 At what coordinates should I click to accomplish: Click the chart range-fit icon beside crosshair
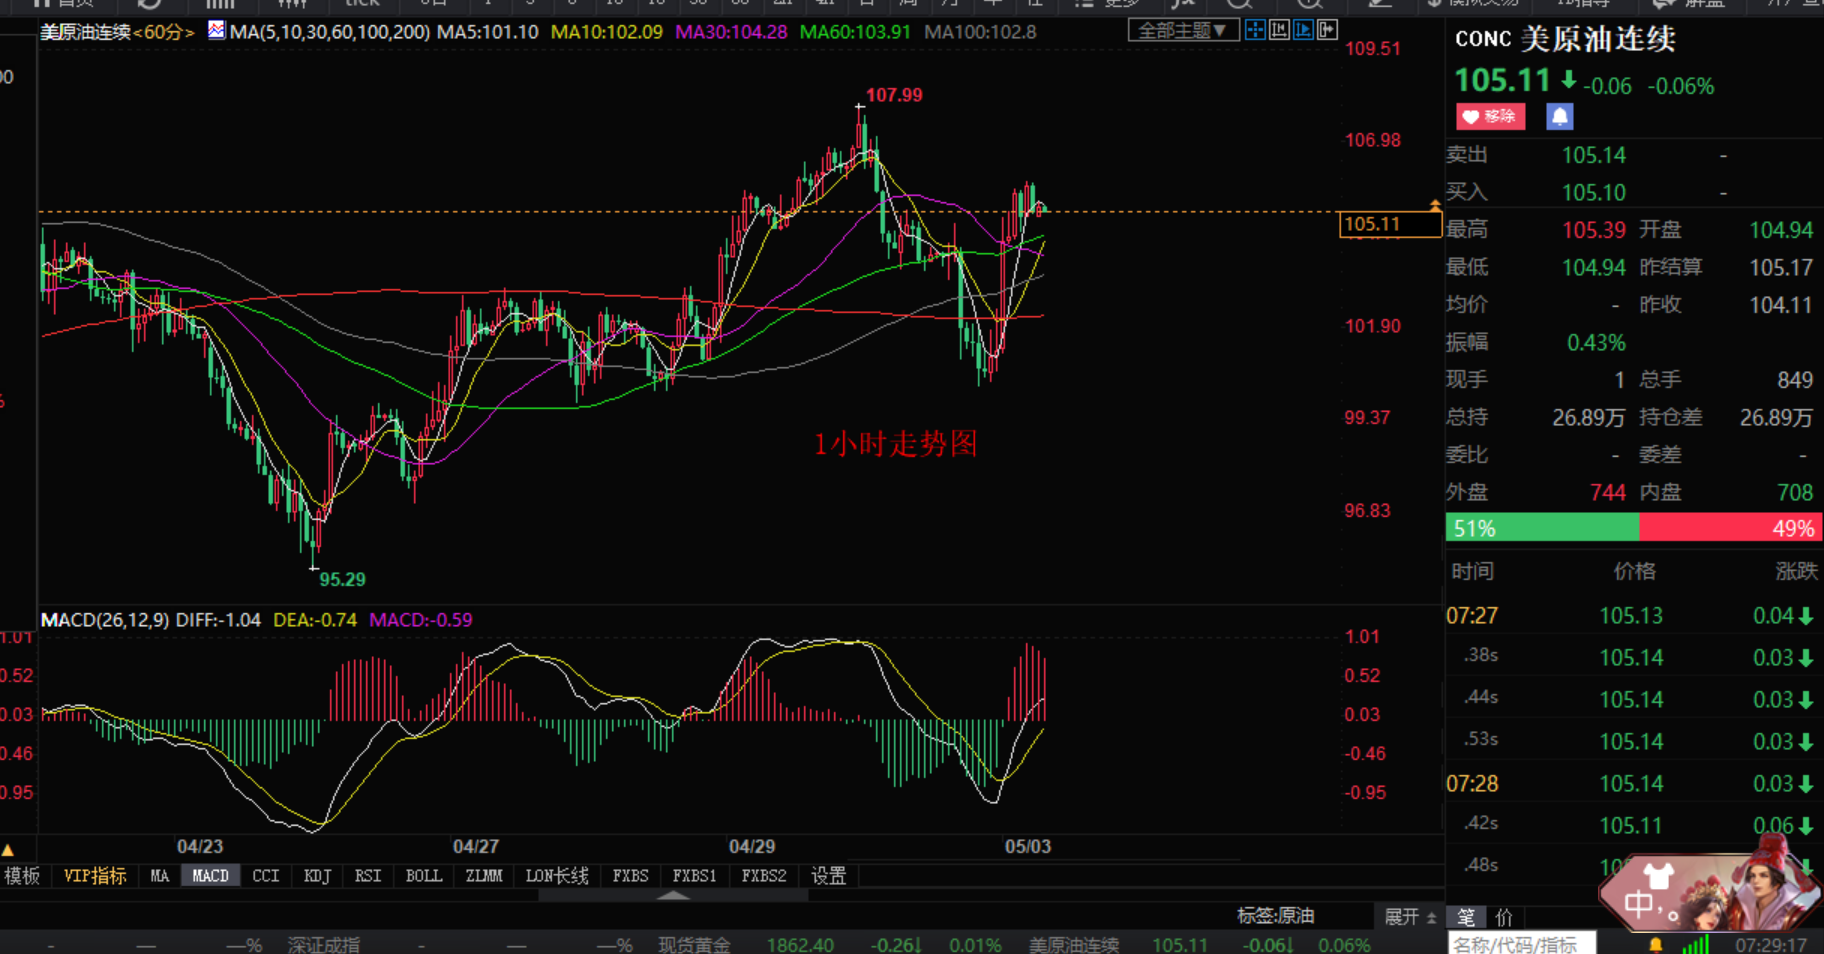[x=1279, y=30]
